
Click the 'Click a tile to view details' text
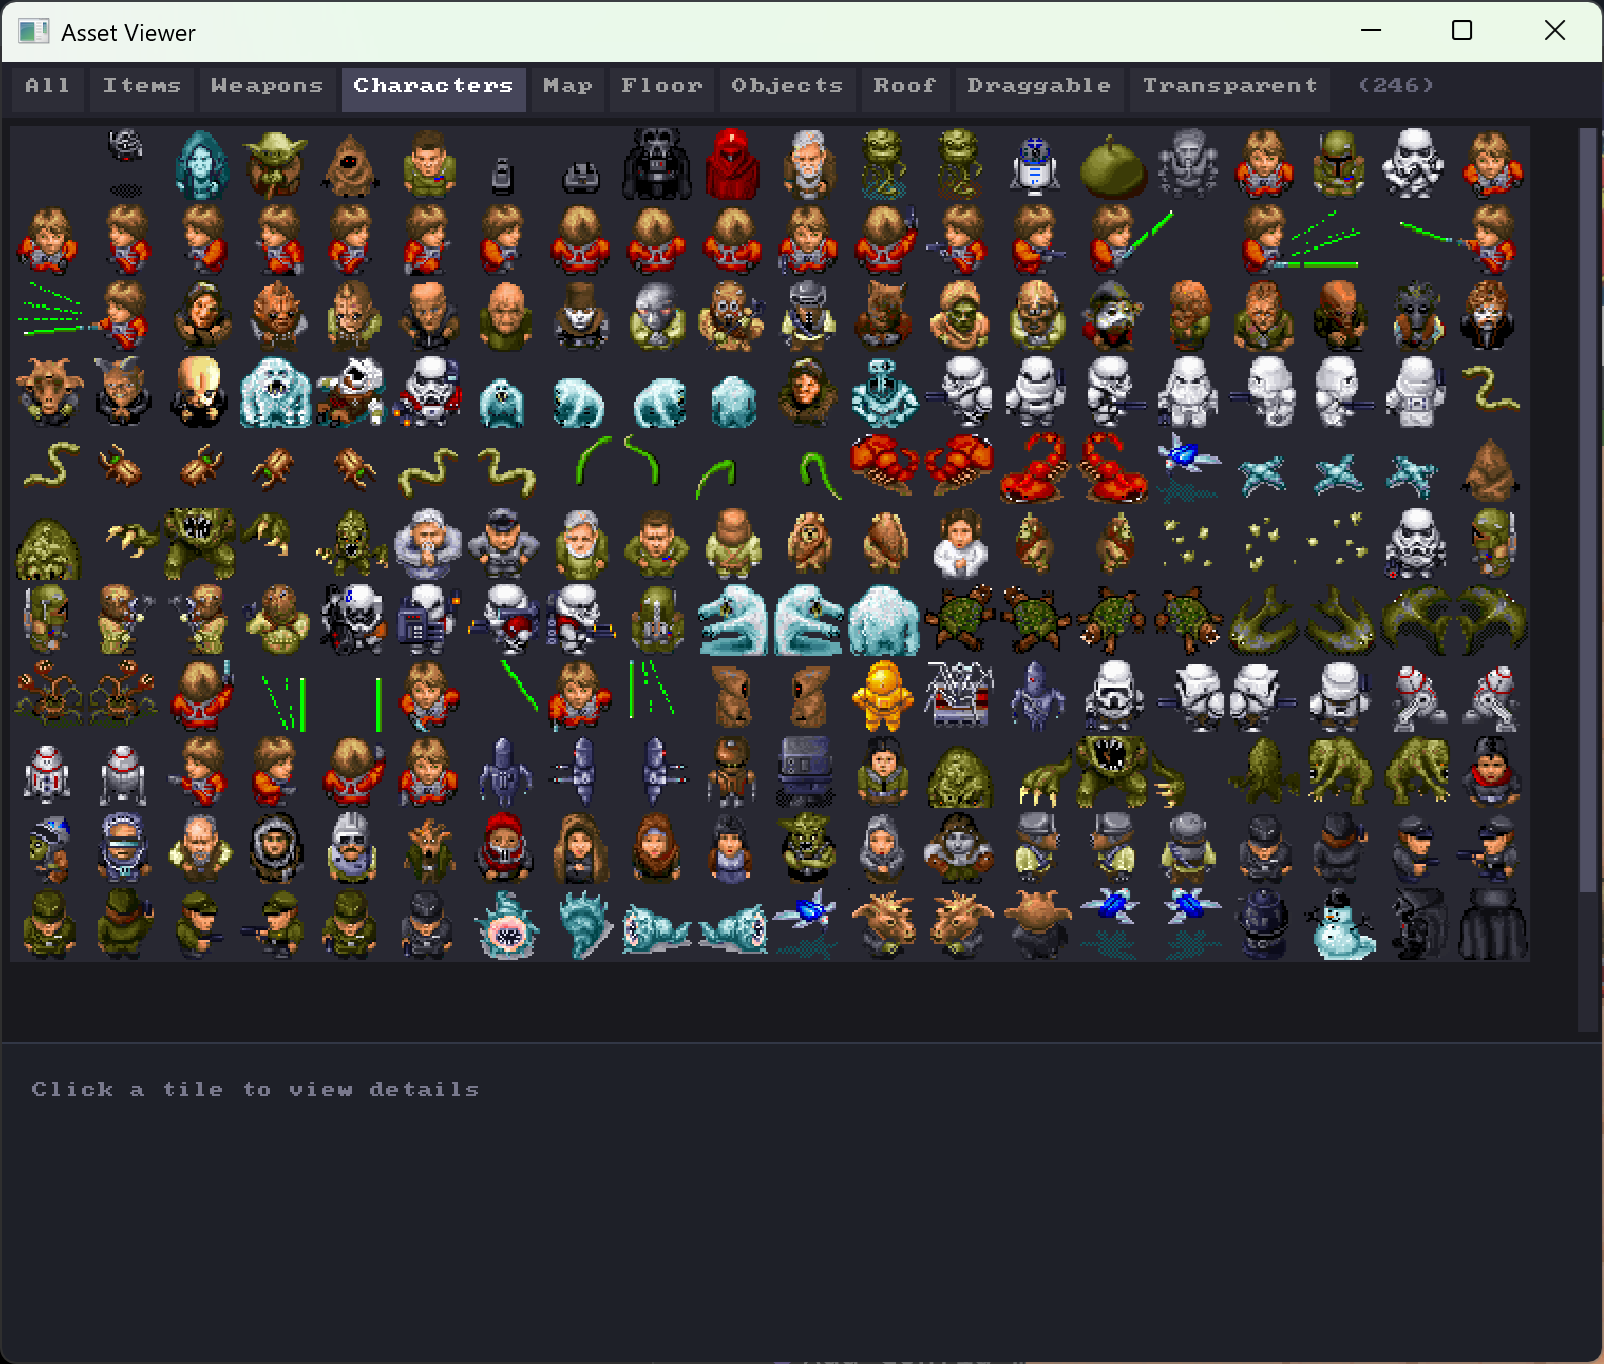click(x=255, y=1089)
